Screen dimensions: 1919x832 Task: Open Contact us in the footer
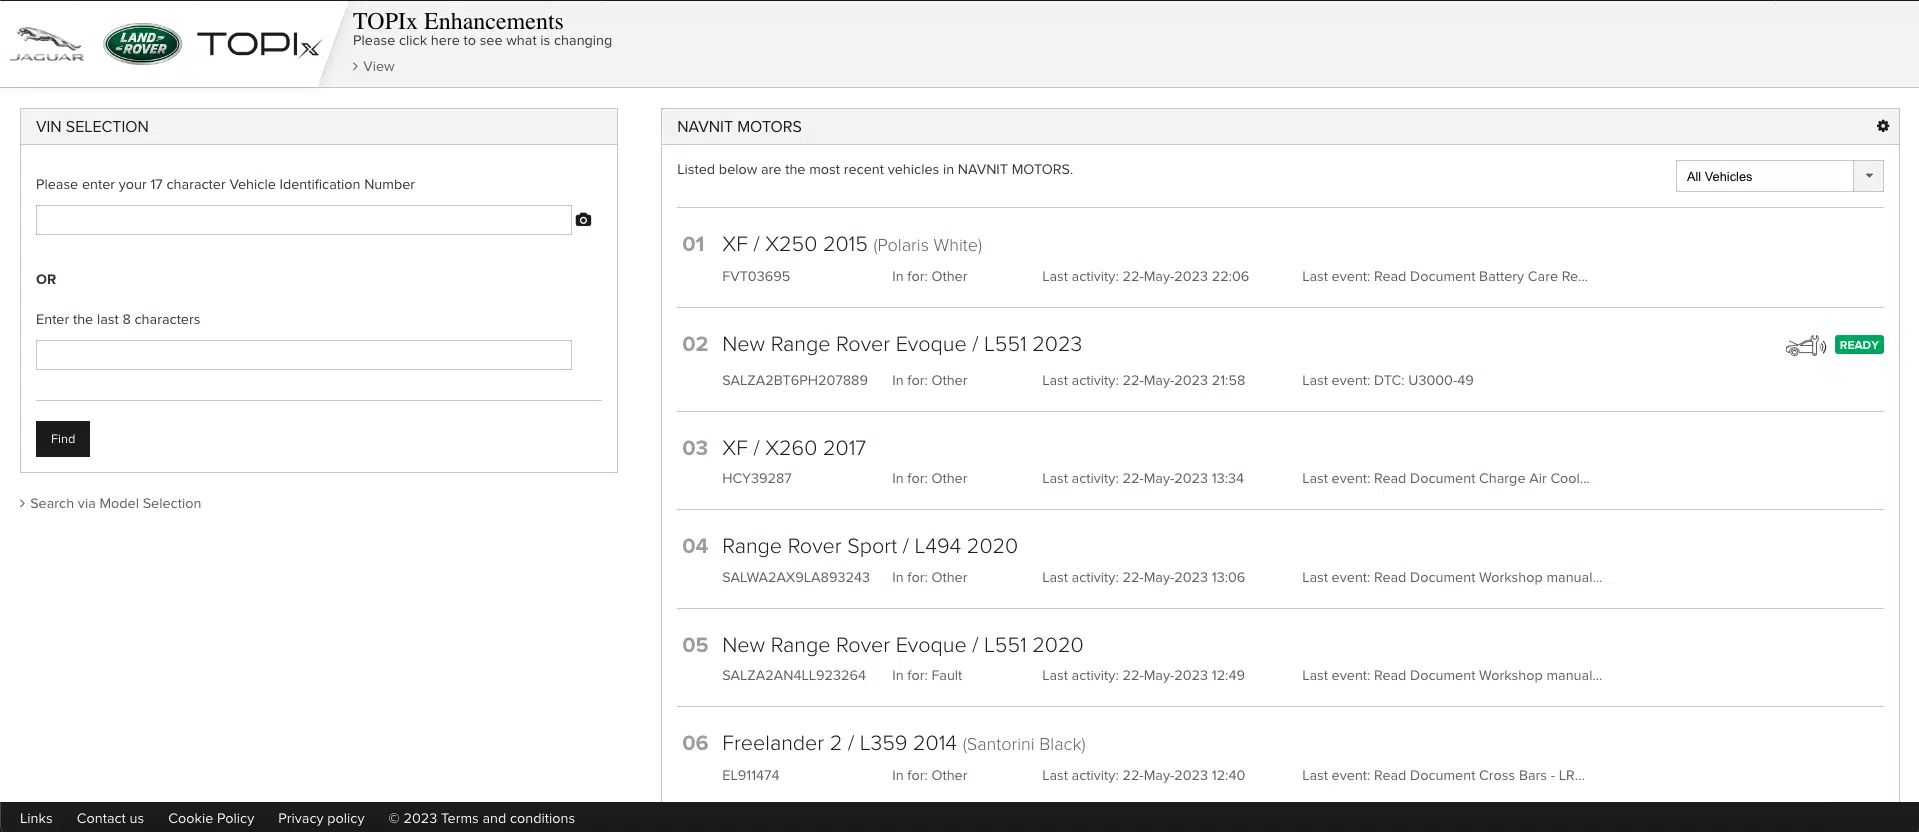[110, 818]
